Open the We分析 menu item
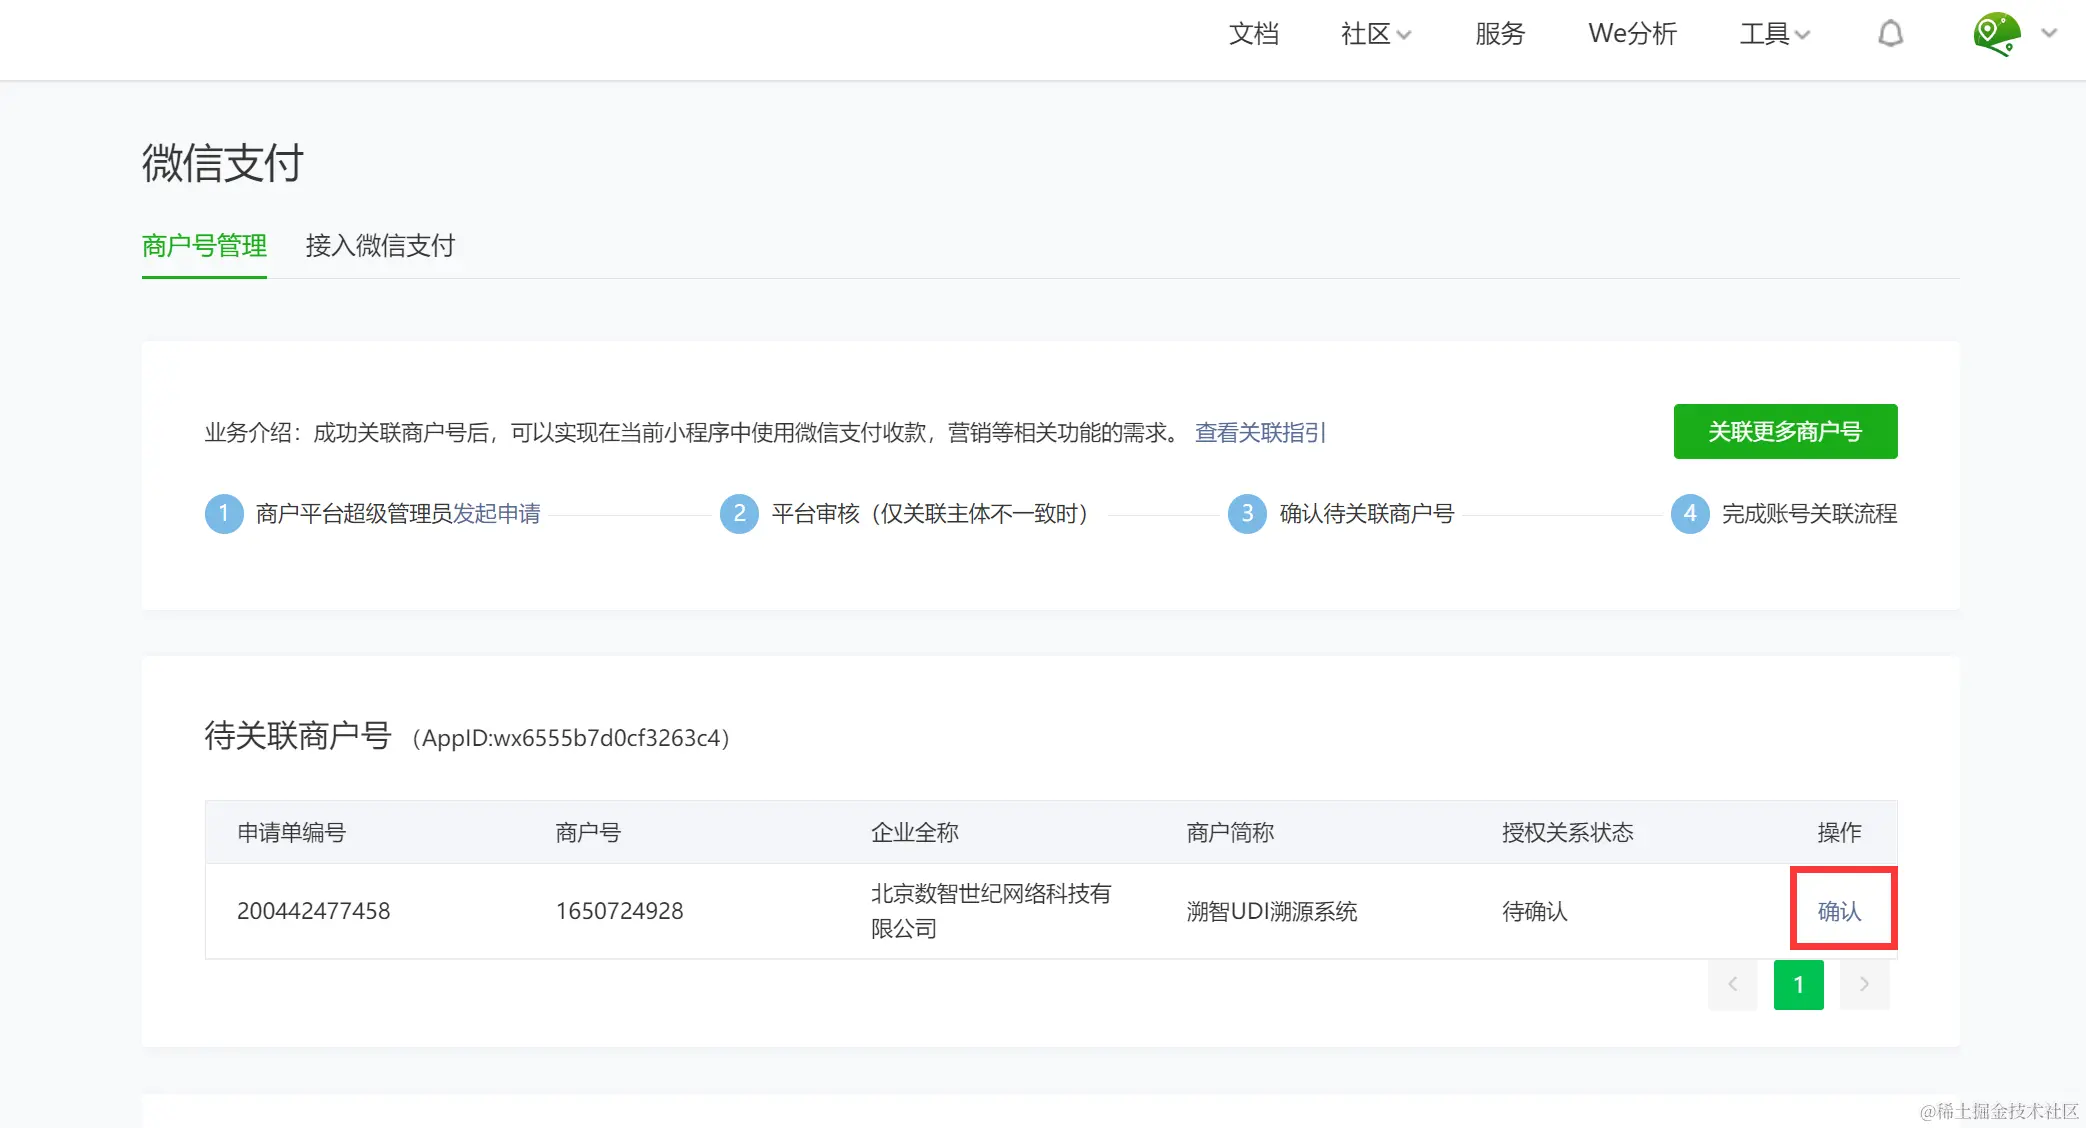The height and width of the screenshot is (1128, 2086). [x=1632, y=34]
